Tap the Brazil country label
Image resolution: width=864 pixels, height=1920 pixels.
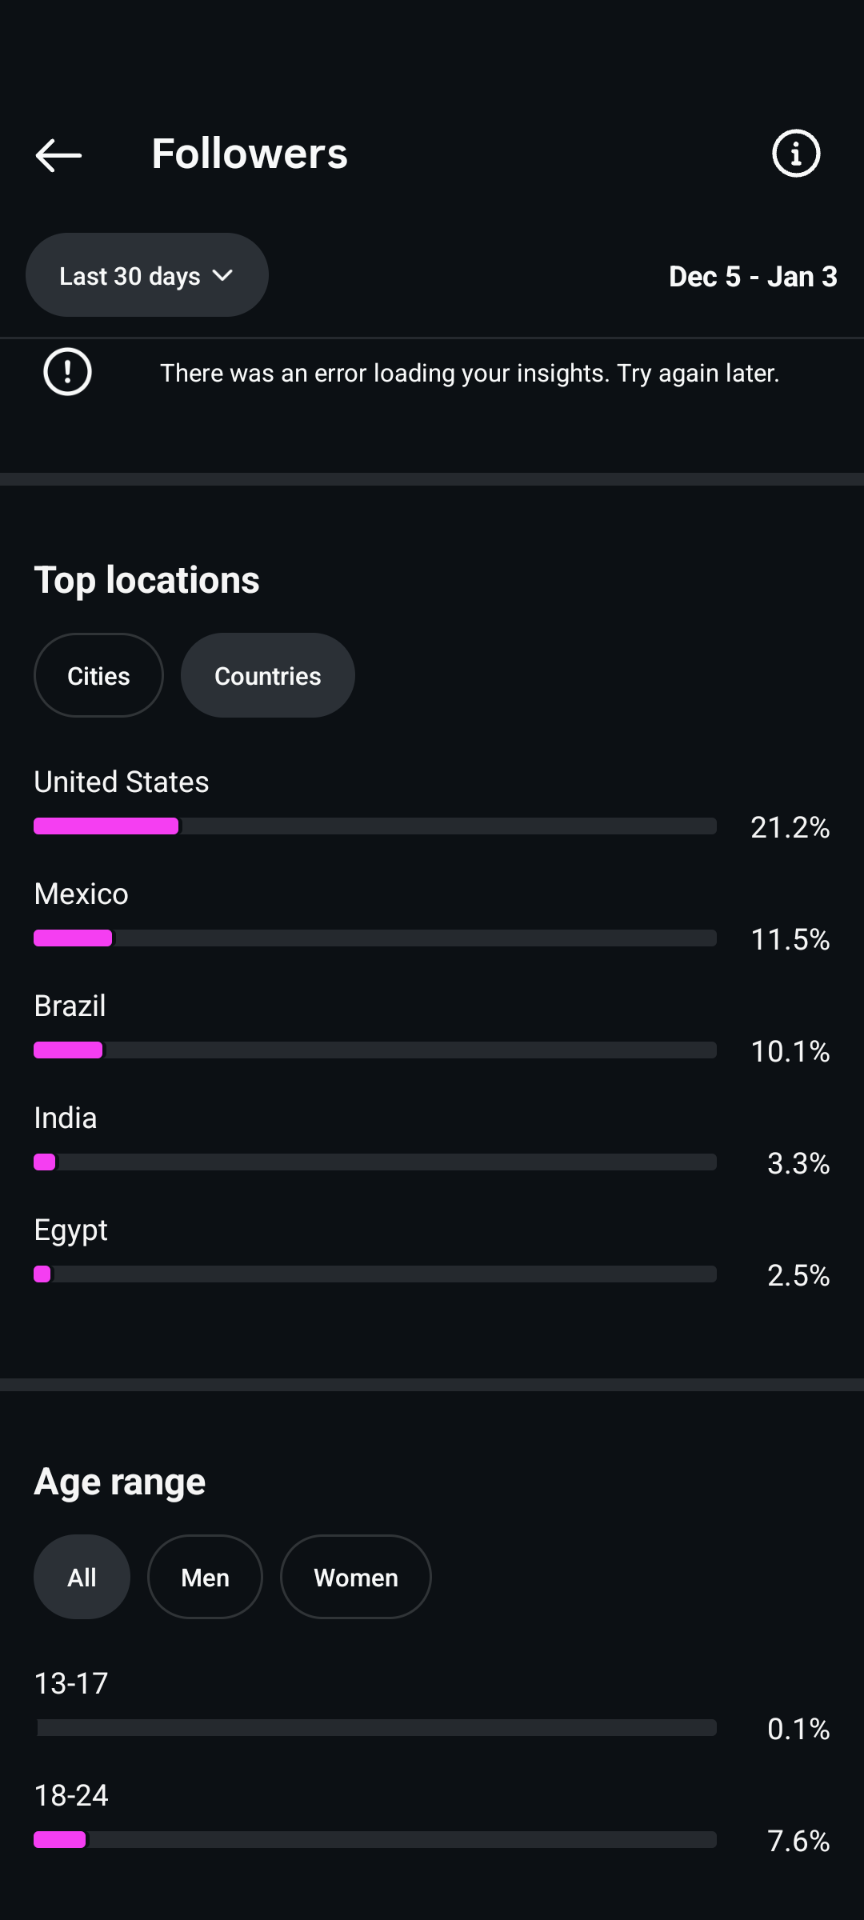[70, 1006]
